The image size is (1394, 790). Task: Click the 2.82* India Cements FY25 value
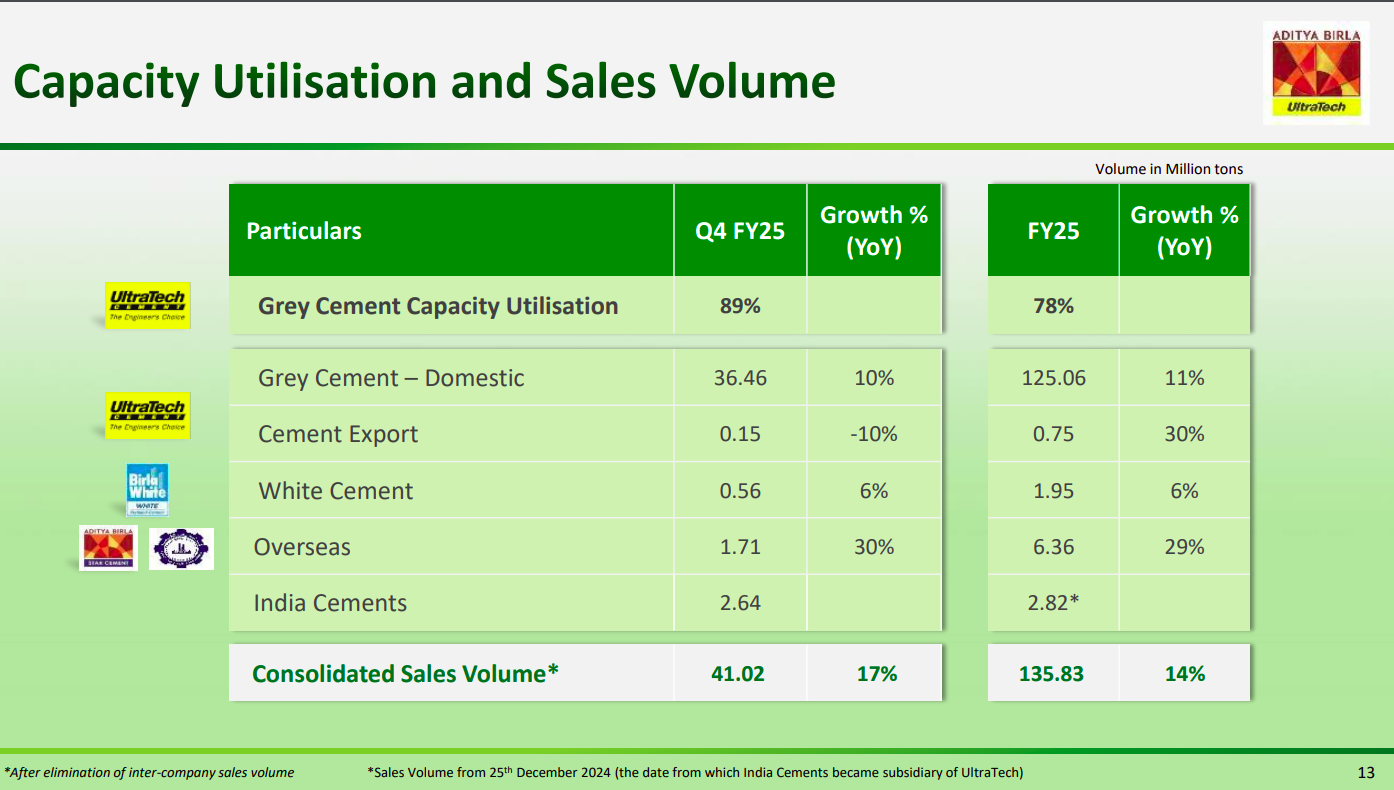click(1053, 603)
